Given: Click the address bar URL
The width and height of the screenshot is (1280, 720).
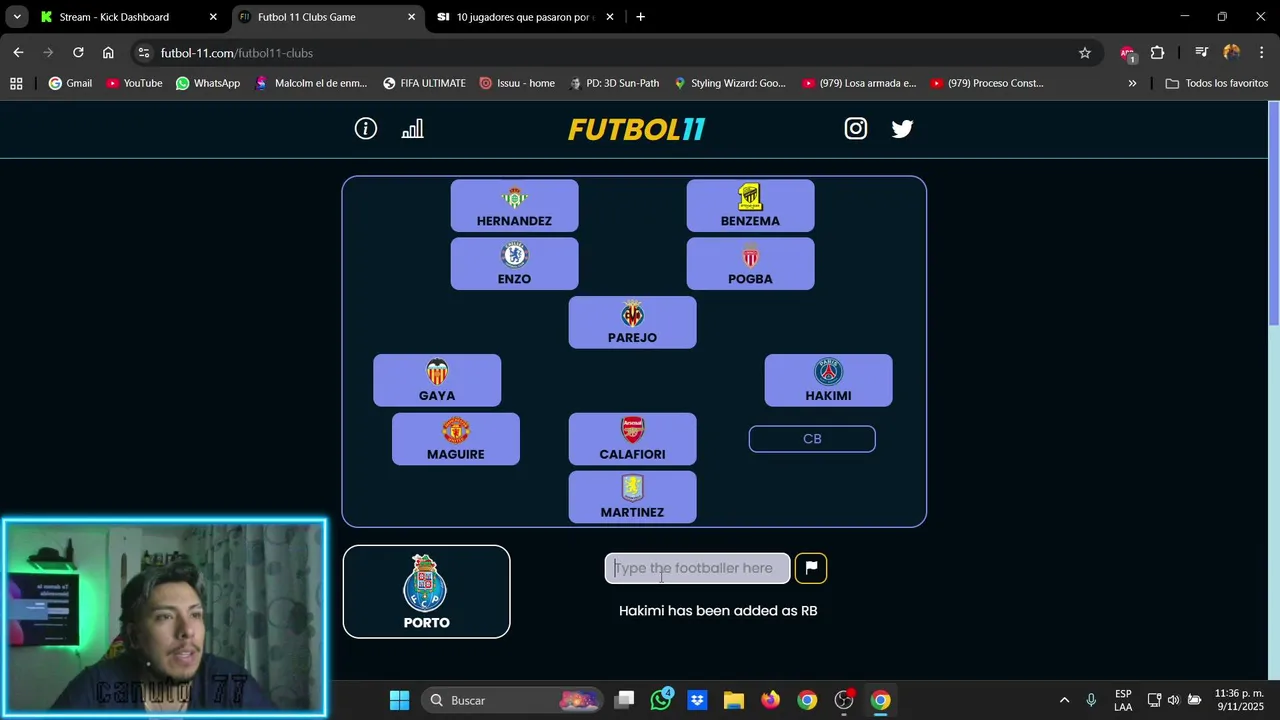Looking at the screenshot, I should click(x=237, y=53).
